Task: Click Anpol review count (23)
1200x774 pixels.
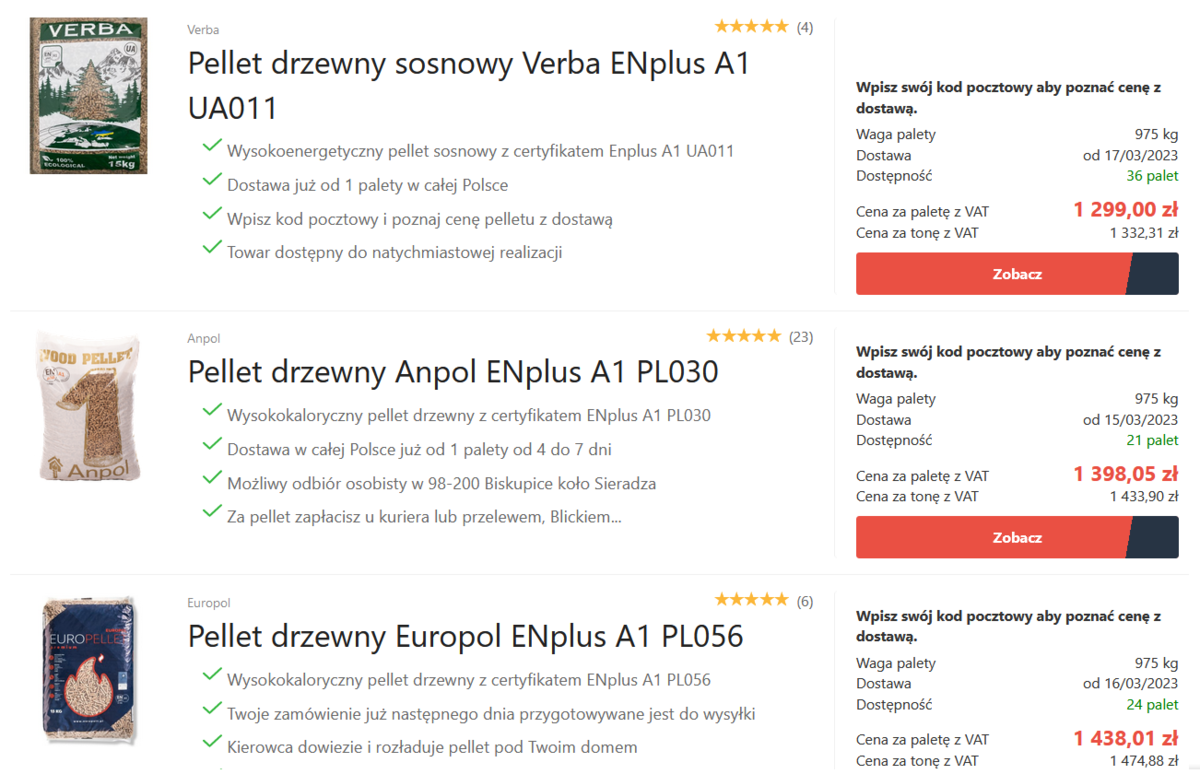Action: pos(801,337)
